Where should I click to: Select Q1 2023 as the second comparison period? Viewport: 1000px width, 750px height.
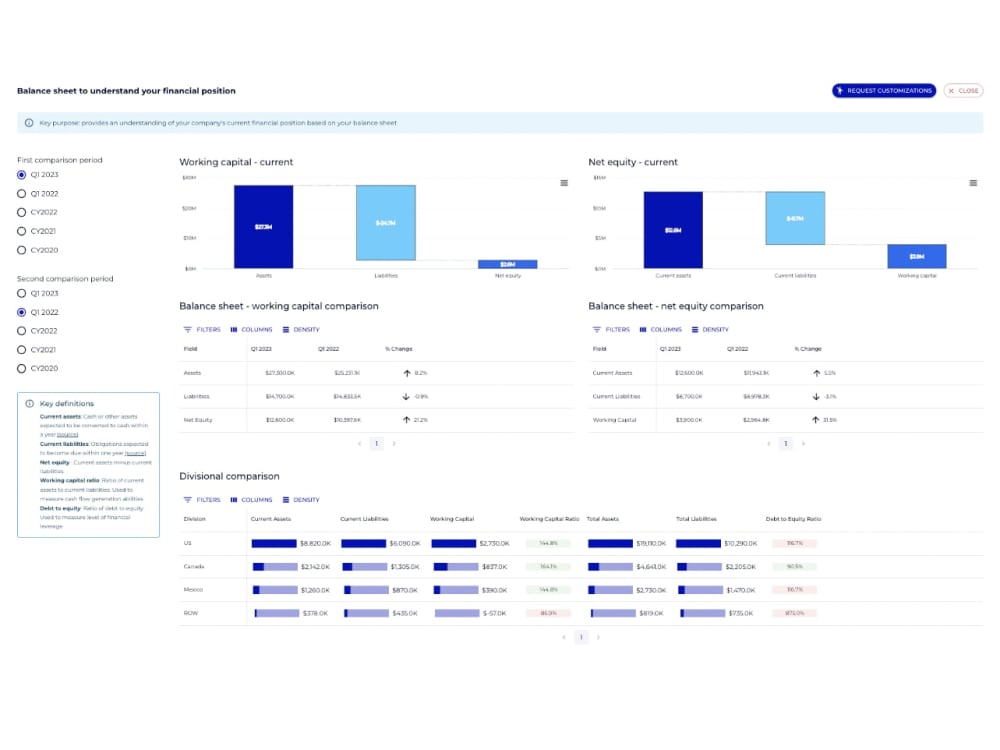[x=22, y=293]
